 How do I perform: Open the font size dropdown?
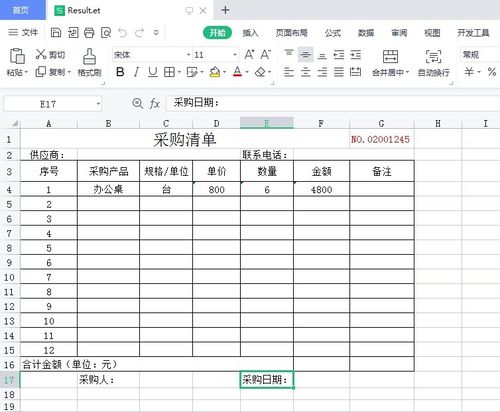(235, 55)
